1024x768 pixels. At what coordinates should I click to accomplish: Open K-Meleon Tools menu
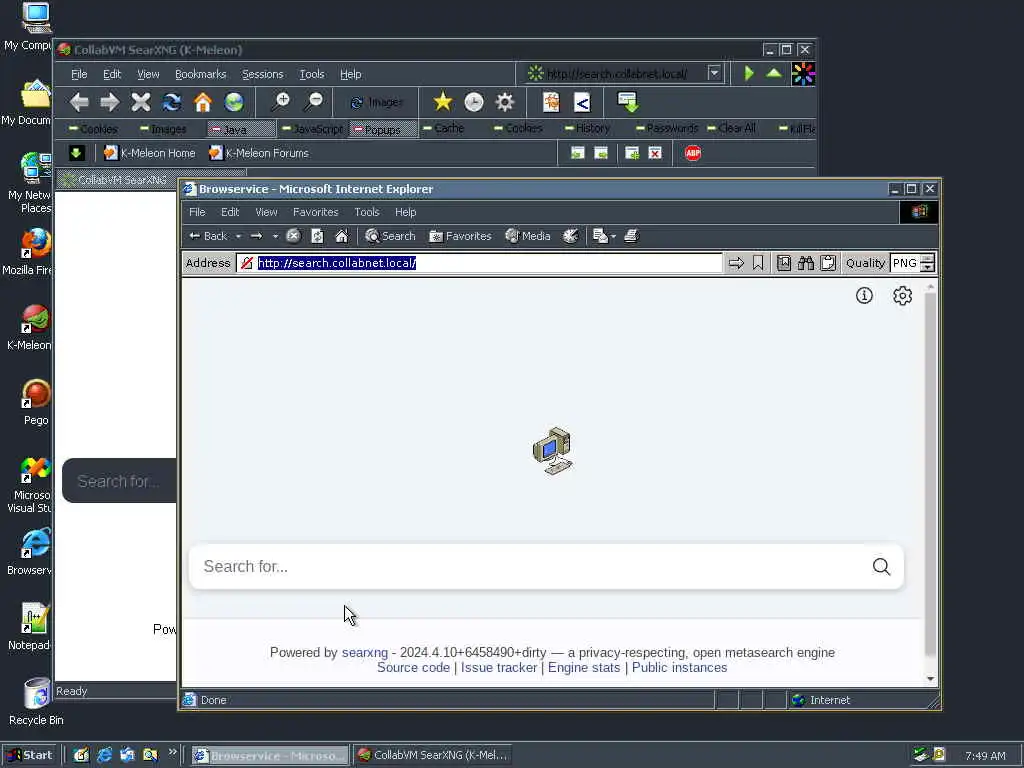312,74
